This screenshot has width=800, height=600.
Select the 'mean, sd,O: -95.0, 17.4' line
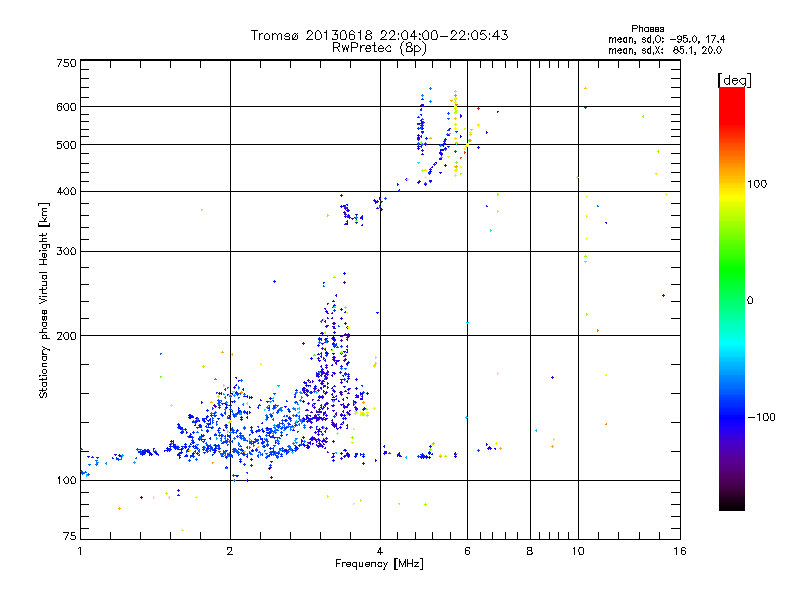(x=666, y=40)
